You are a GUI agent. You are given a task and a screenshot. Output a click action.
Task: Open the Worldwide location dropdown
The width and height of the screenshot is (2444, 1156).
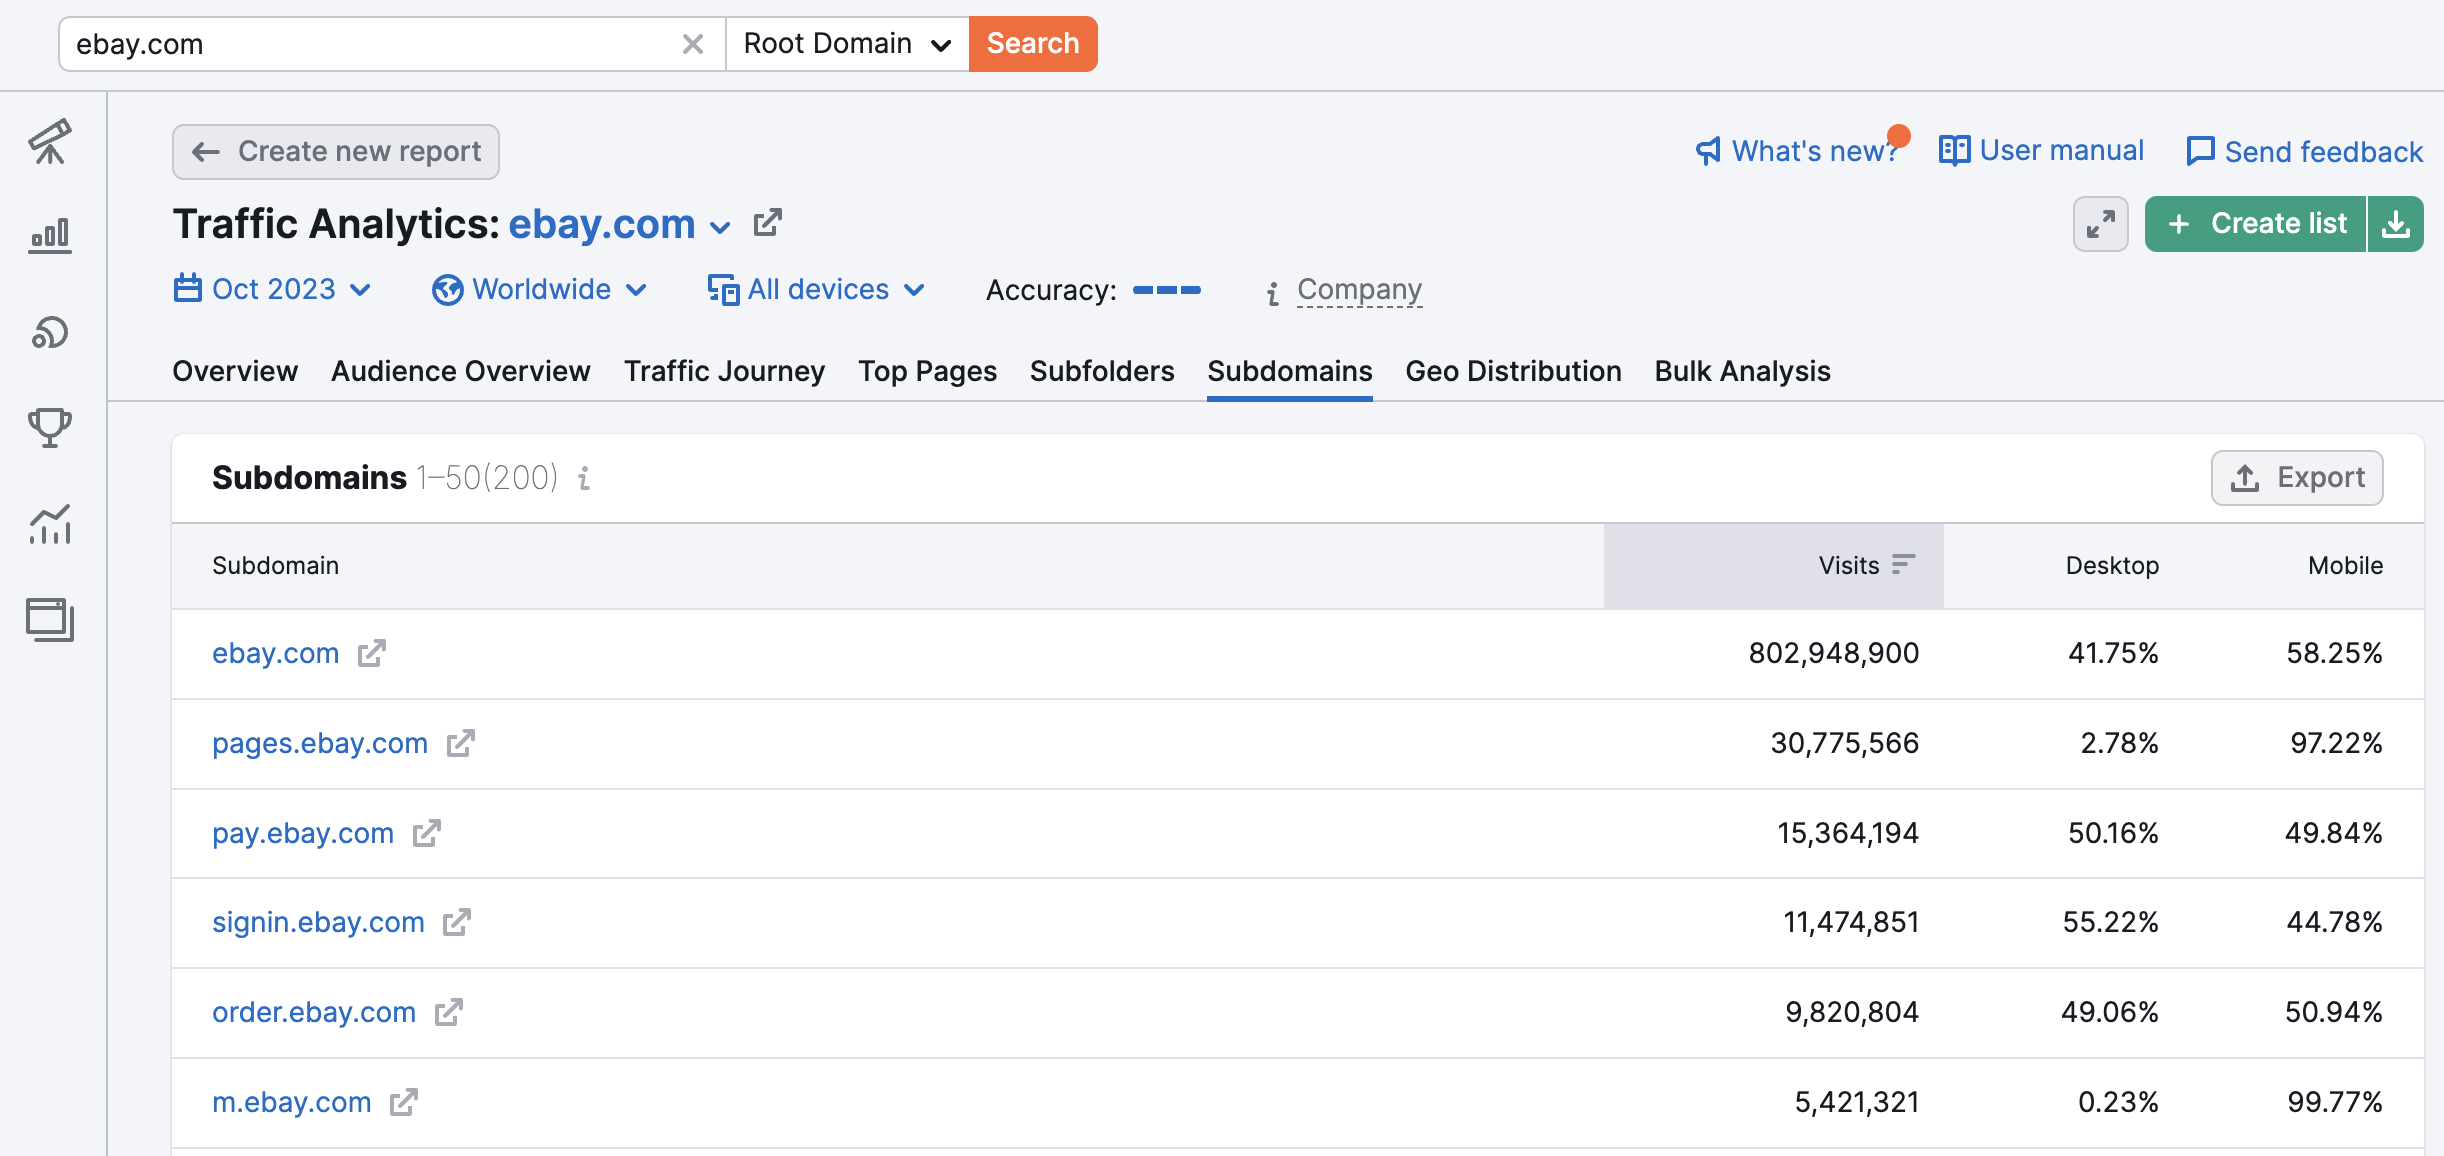[540, 289]
